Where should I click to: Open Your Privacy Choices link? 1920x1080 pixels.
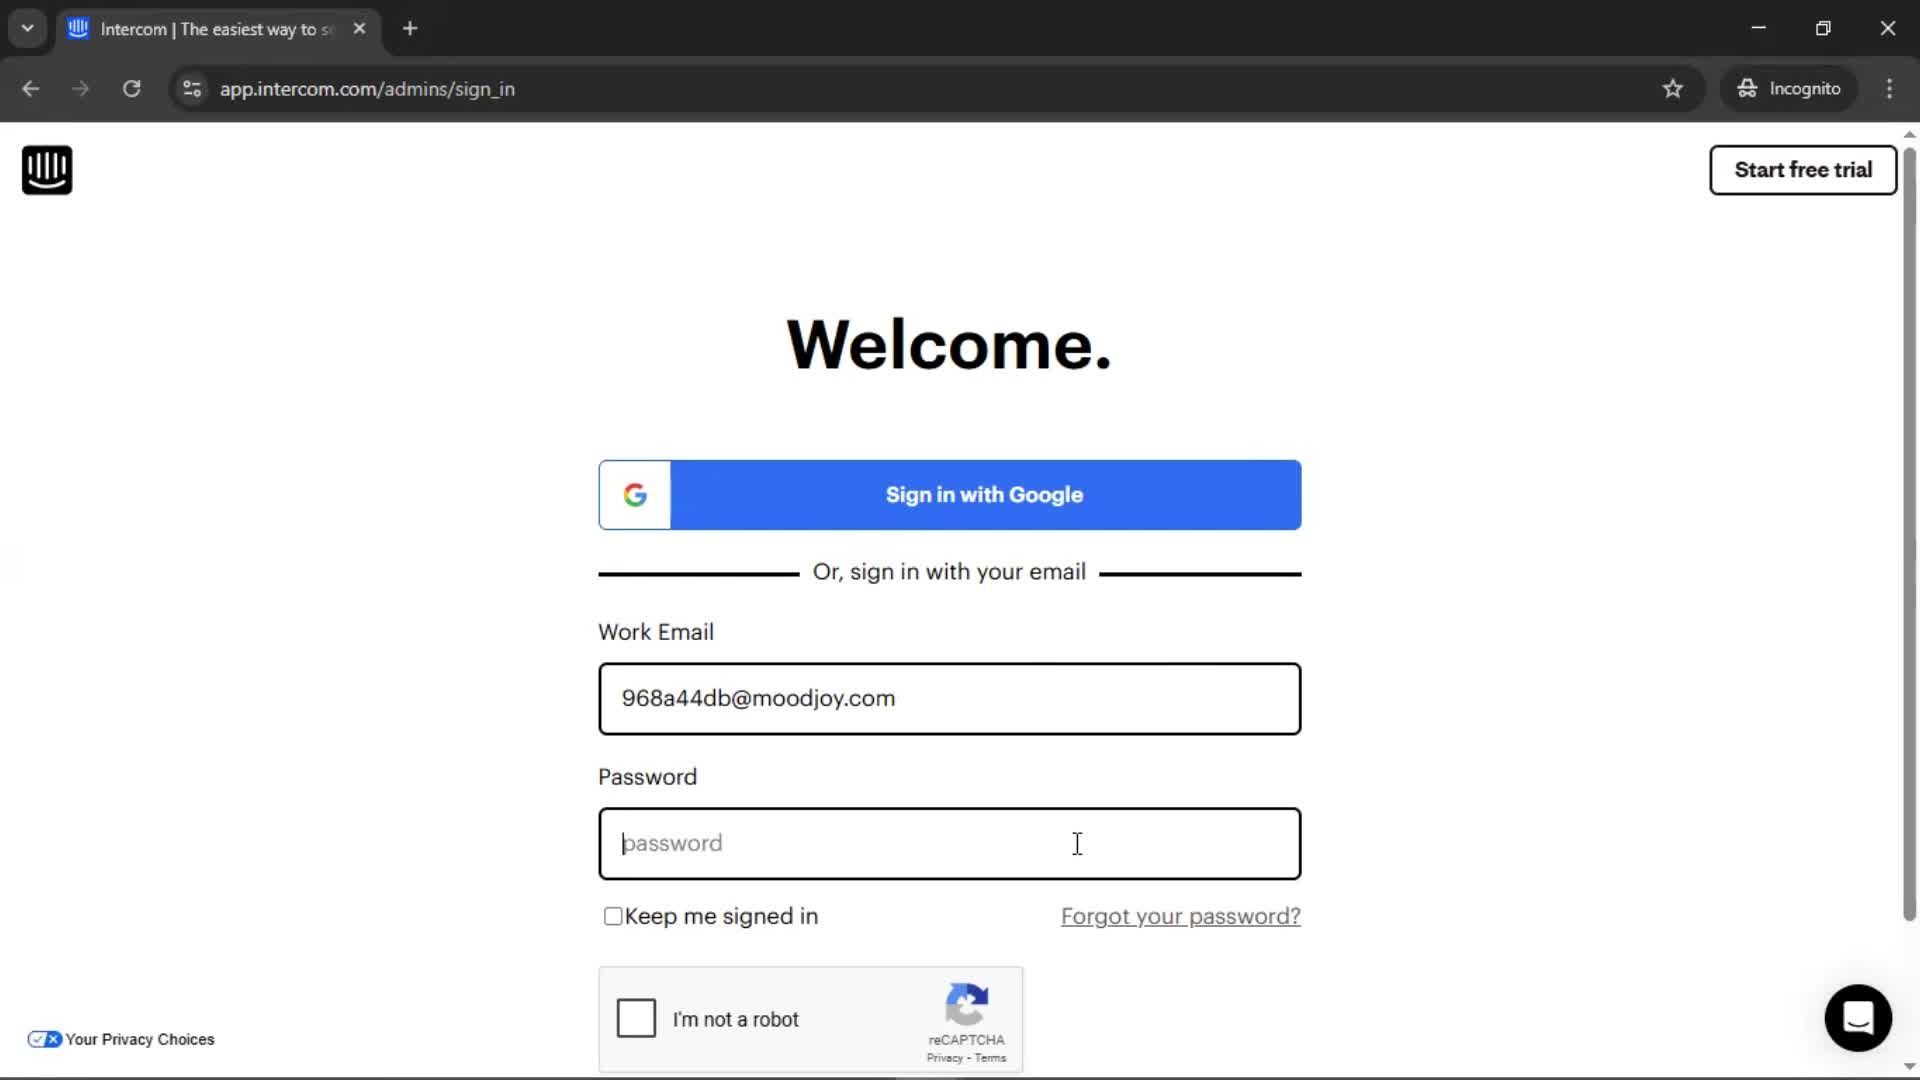tap(140, 1040)
